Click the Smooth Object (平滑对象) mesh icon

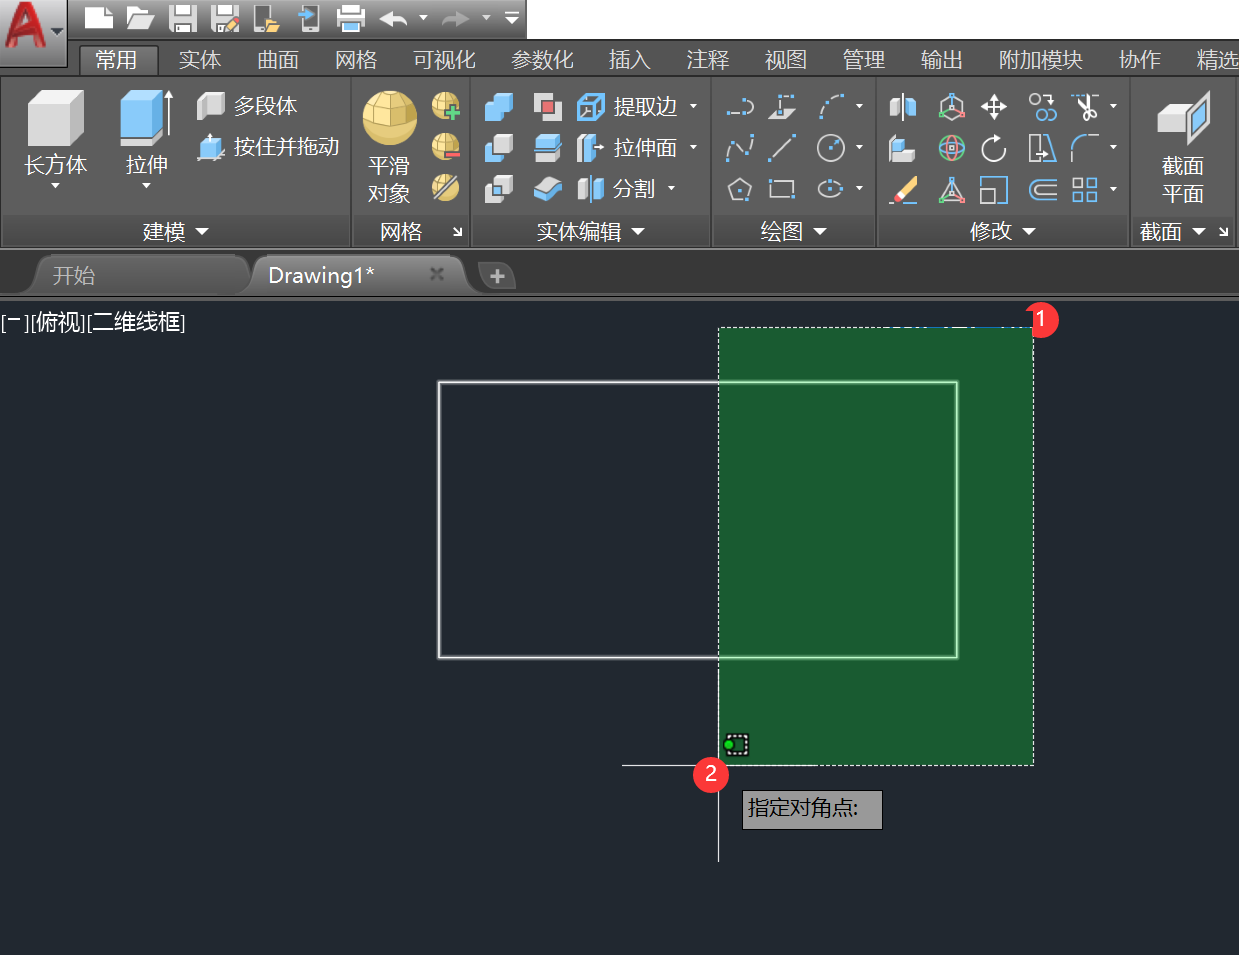point(389,119)
